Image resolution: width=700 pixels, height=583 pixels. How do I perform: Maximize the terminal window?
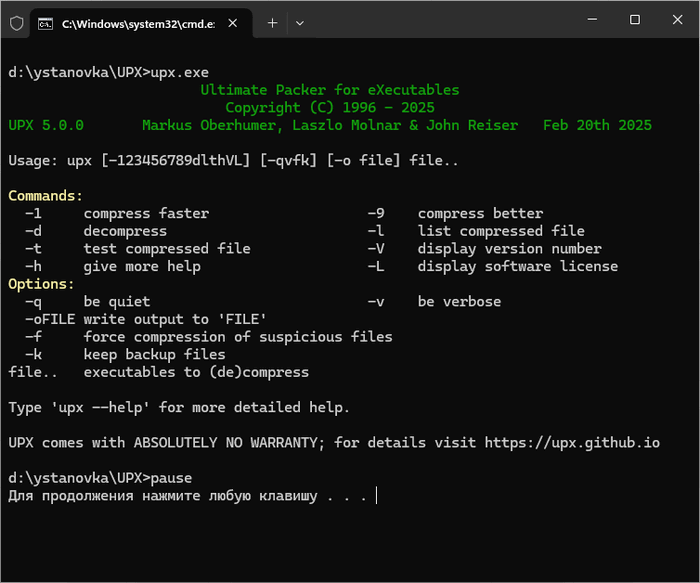click(x=635, y=20)
